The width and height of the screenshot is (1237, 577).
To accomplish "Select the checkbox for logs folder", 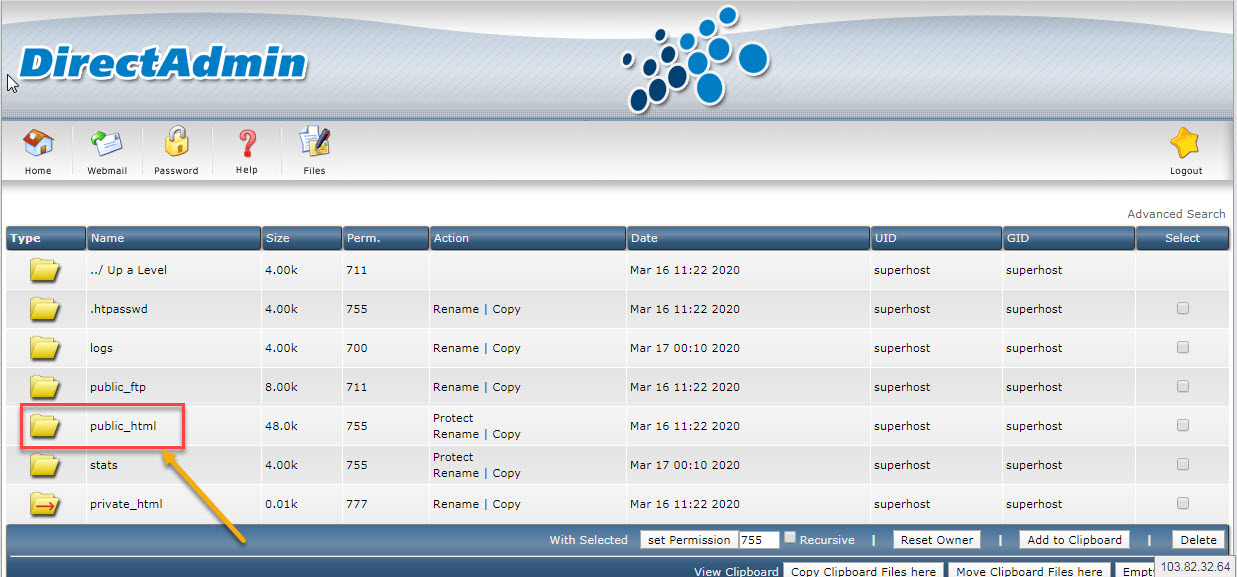I will (1183, 348).
